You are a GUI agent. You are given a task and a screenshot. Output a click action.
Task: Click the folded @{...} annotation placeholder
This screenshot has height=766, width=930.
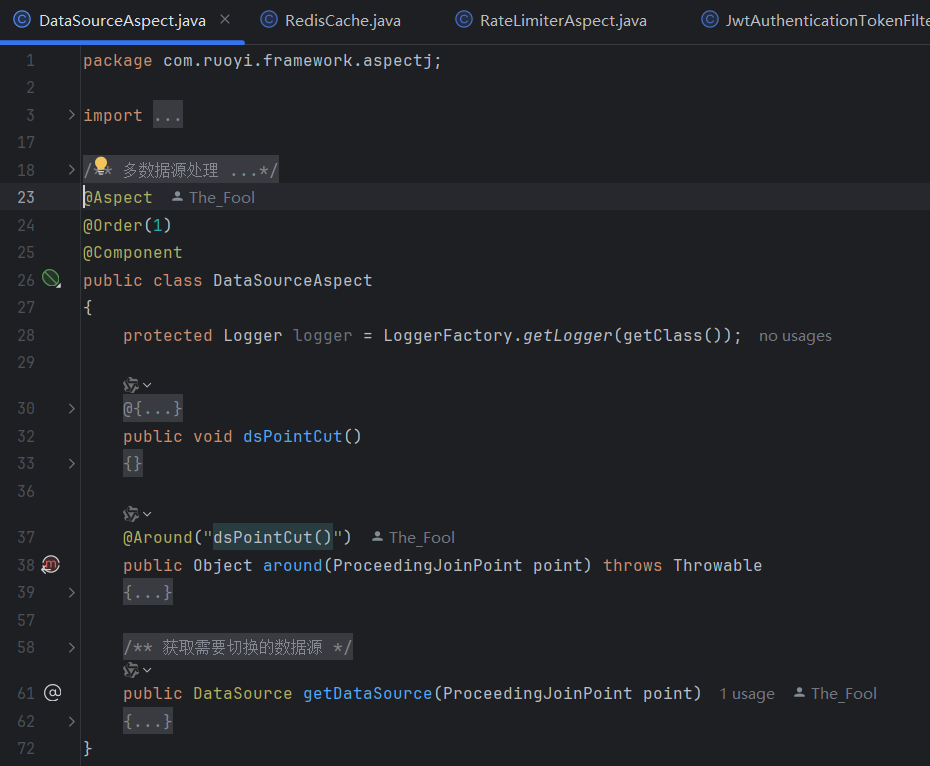click(153, 409)
